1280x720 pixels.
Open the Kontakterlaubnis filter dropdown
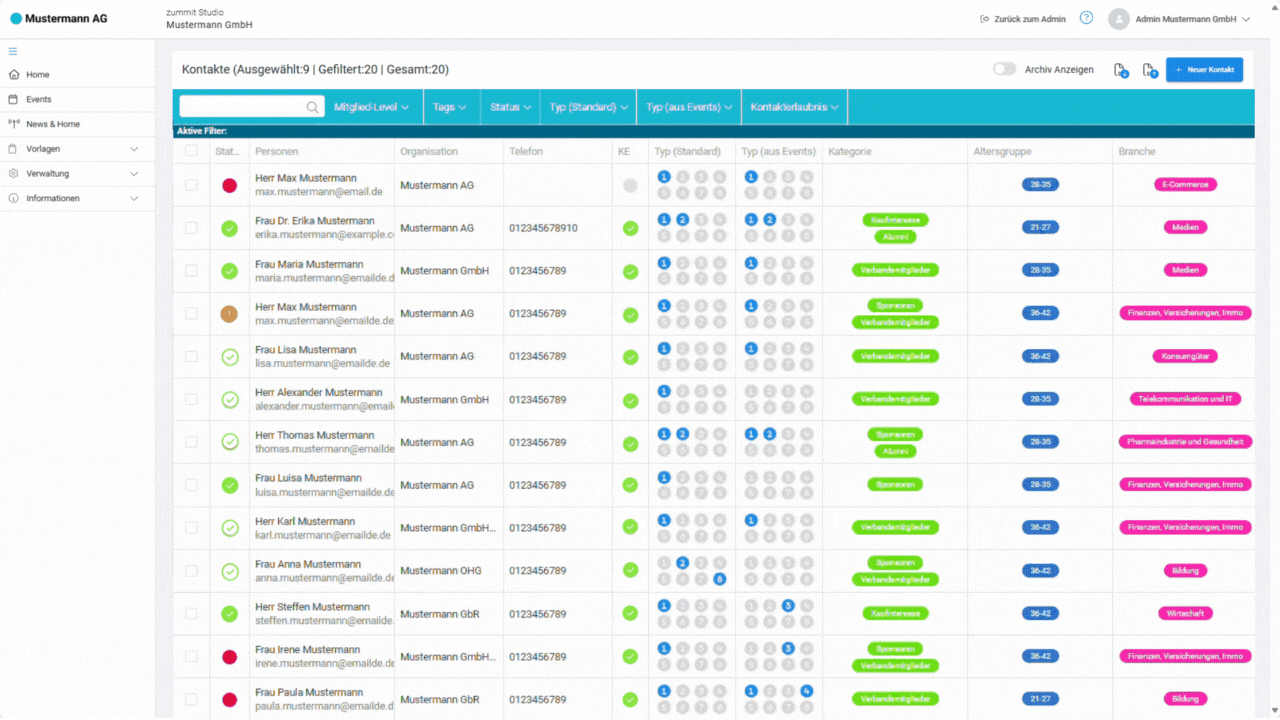[794, 107]
